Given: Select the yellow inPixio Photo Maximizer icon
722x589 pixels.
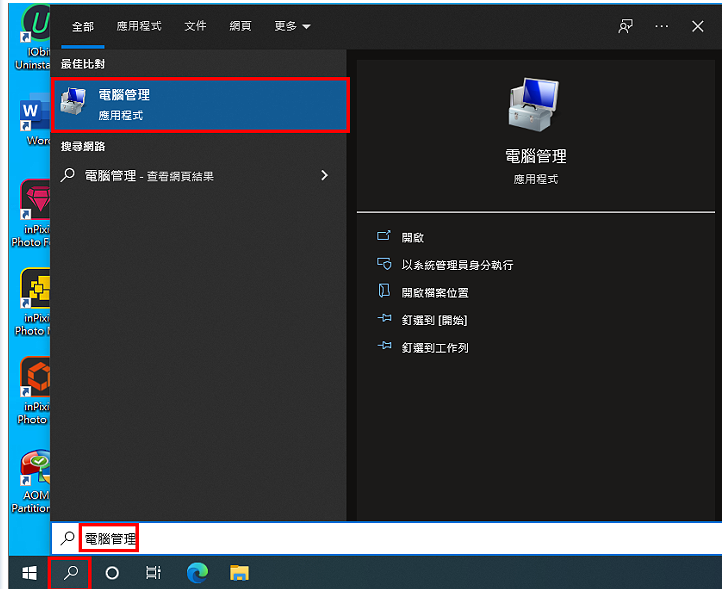Looking at the screenshot, I should click(32, 302).
